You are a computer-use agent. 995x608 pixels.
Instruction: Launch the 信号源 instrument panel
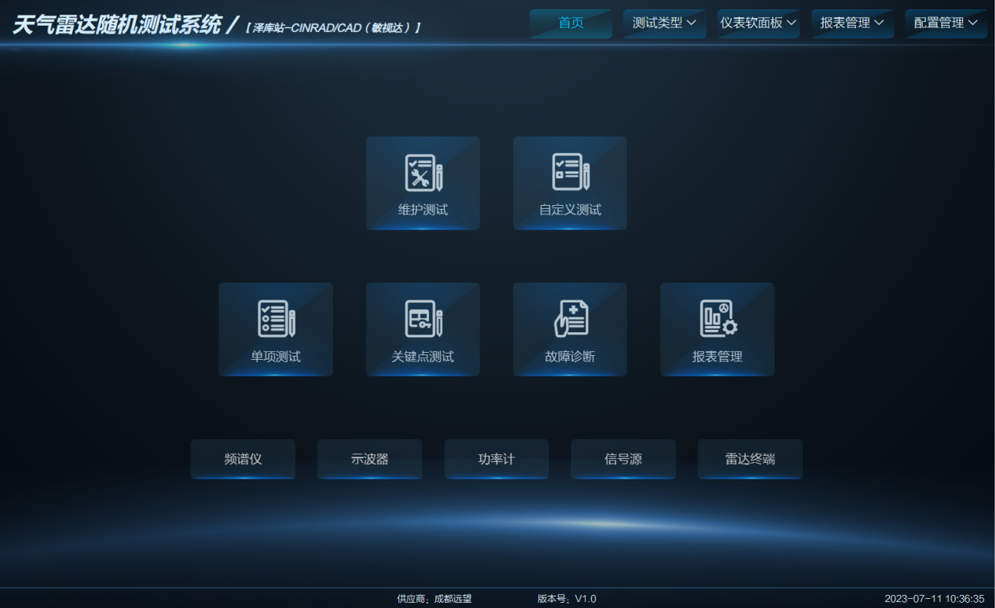(623, 459)
